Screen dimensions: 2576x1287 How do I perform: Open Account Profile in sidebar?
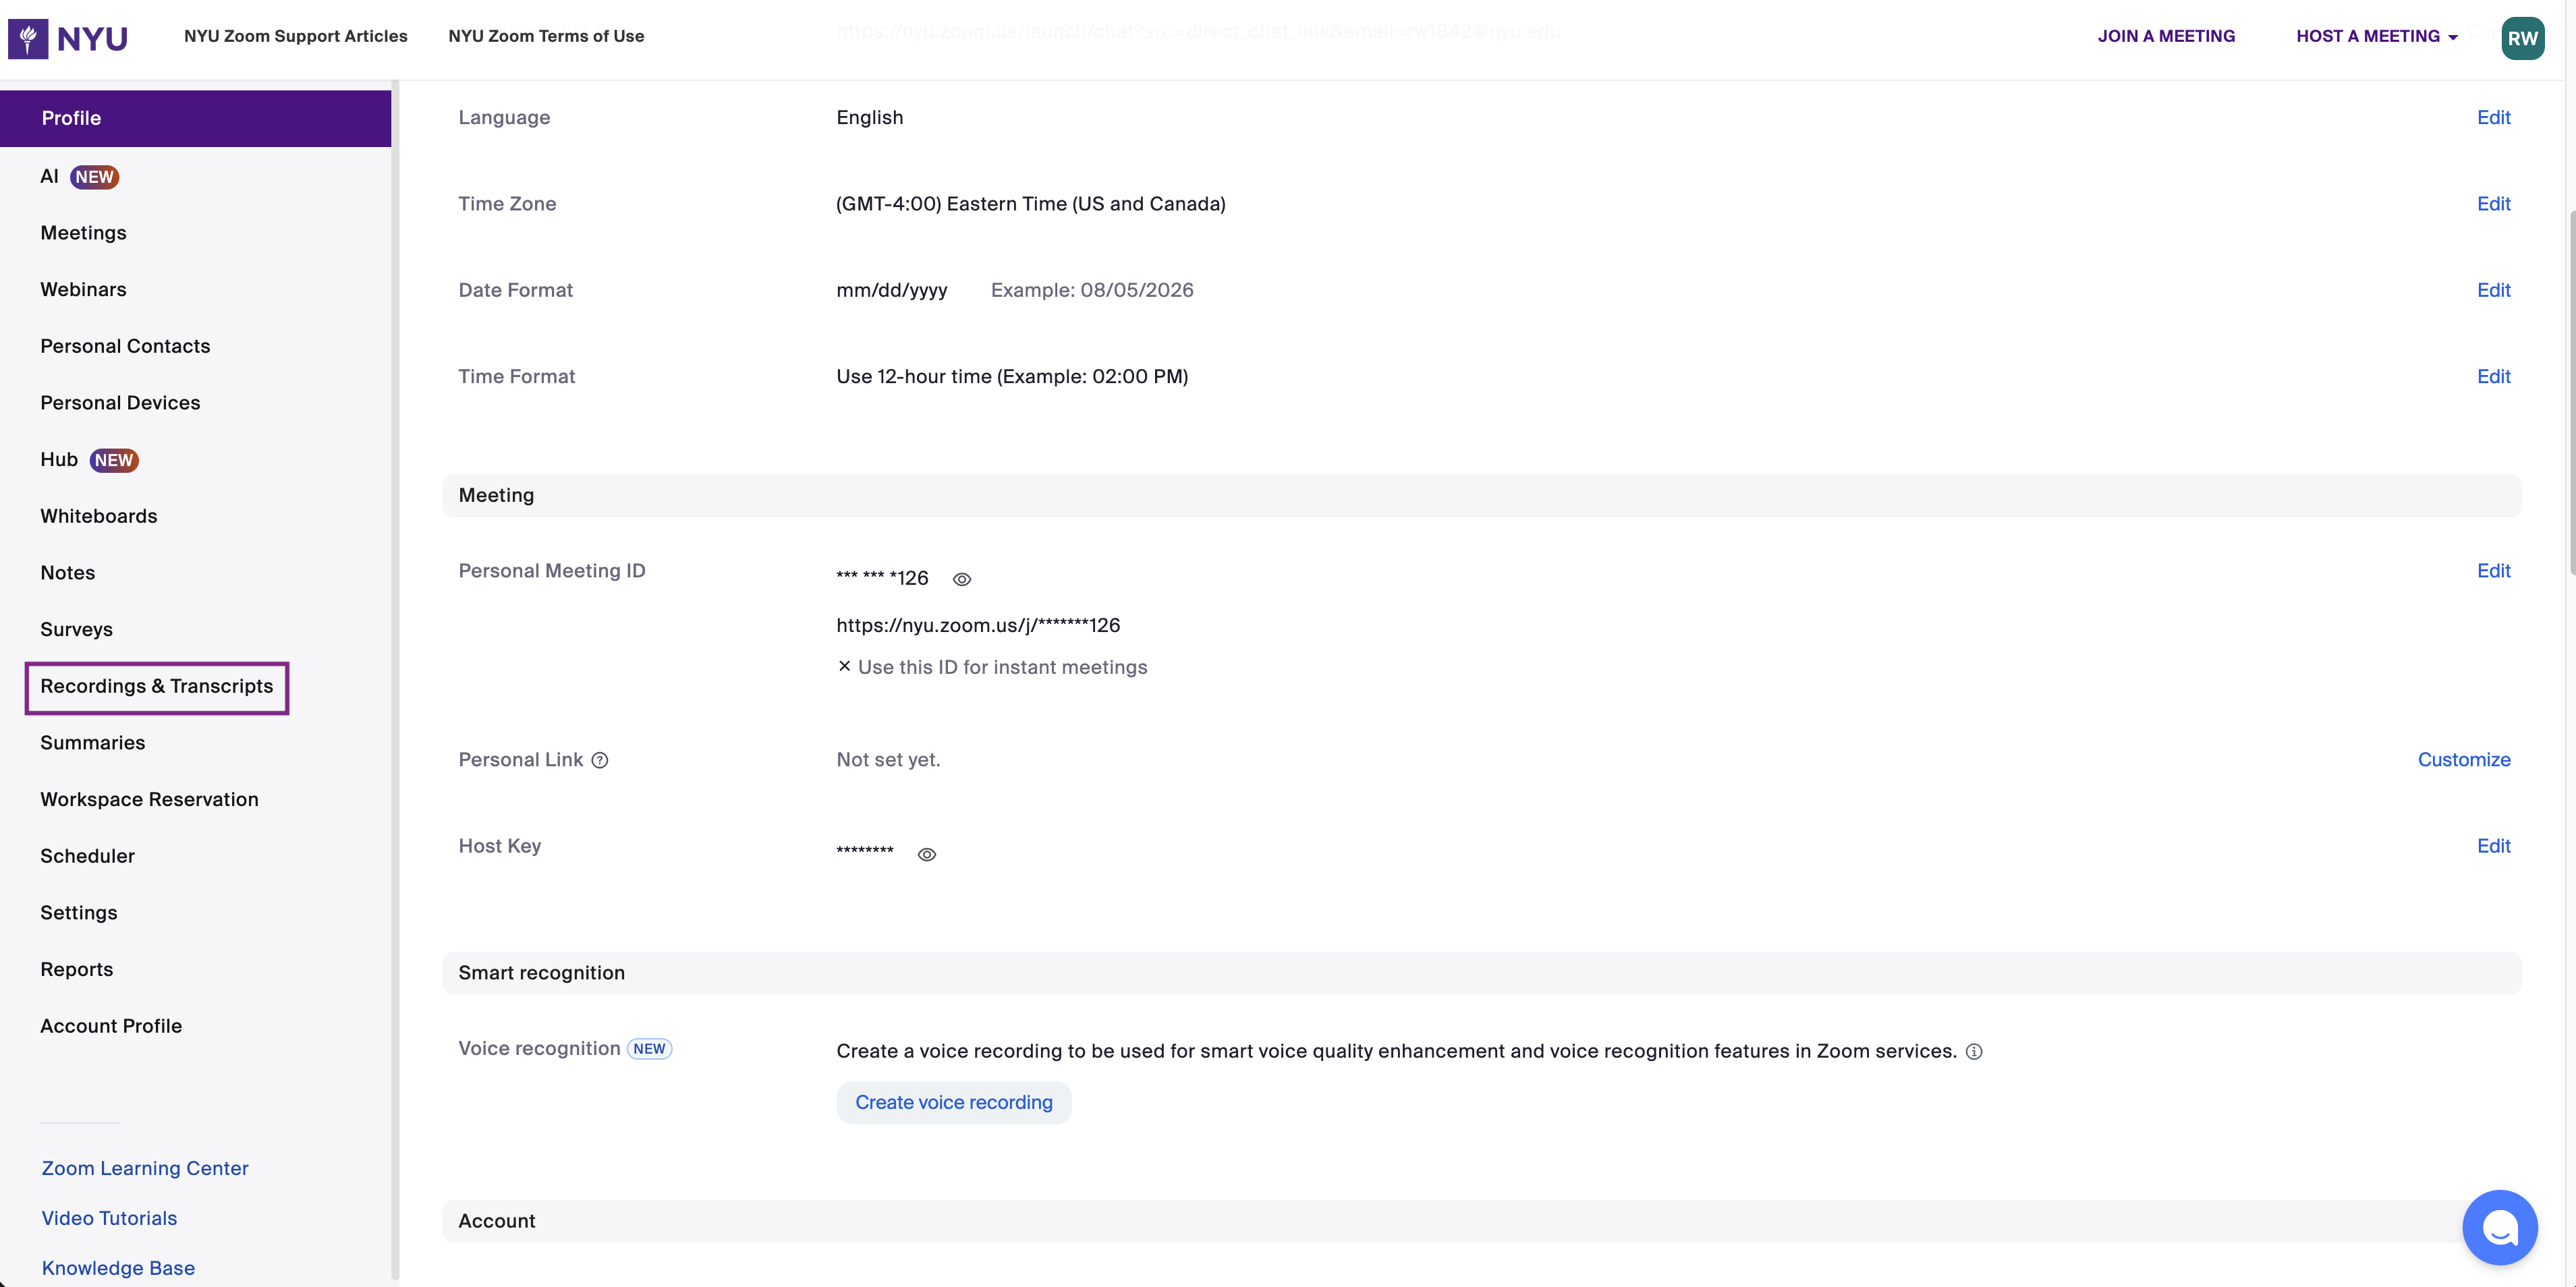111,1026
